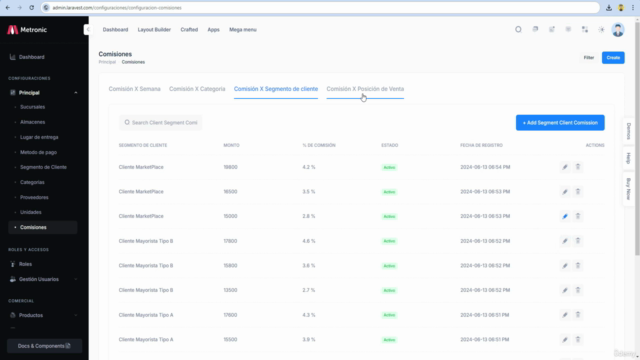
Task: Delete the Mayorista Tipo A 17600 row
Action: click(x=578, y=315)
